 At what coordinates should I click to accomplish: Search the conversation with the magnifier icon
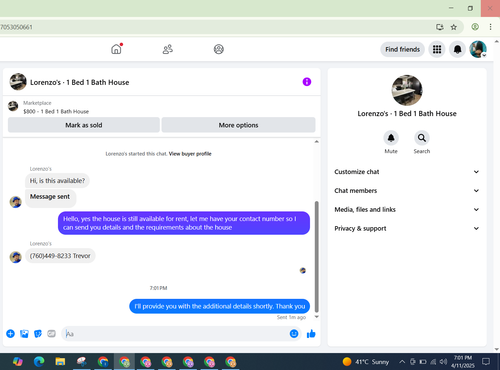coord(422,138)
